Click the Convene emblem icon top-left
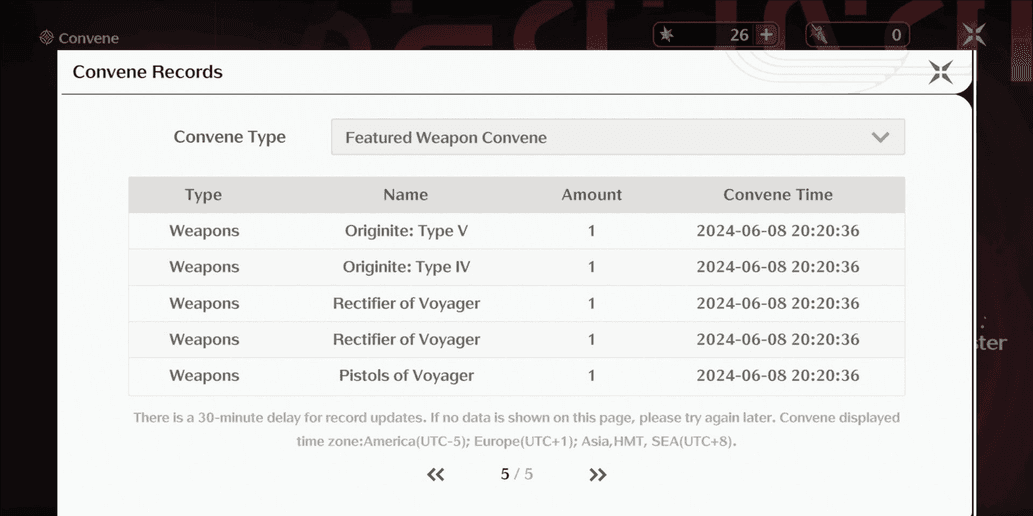 point(46,38)
